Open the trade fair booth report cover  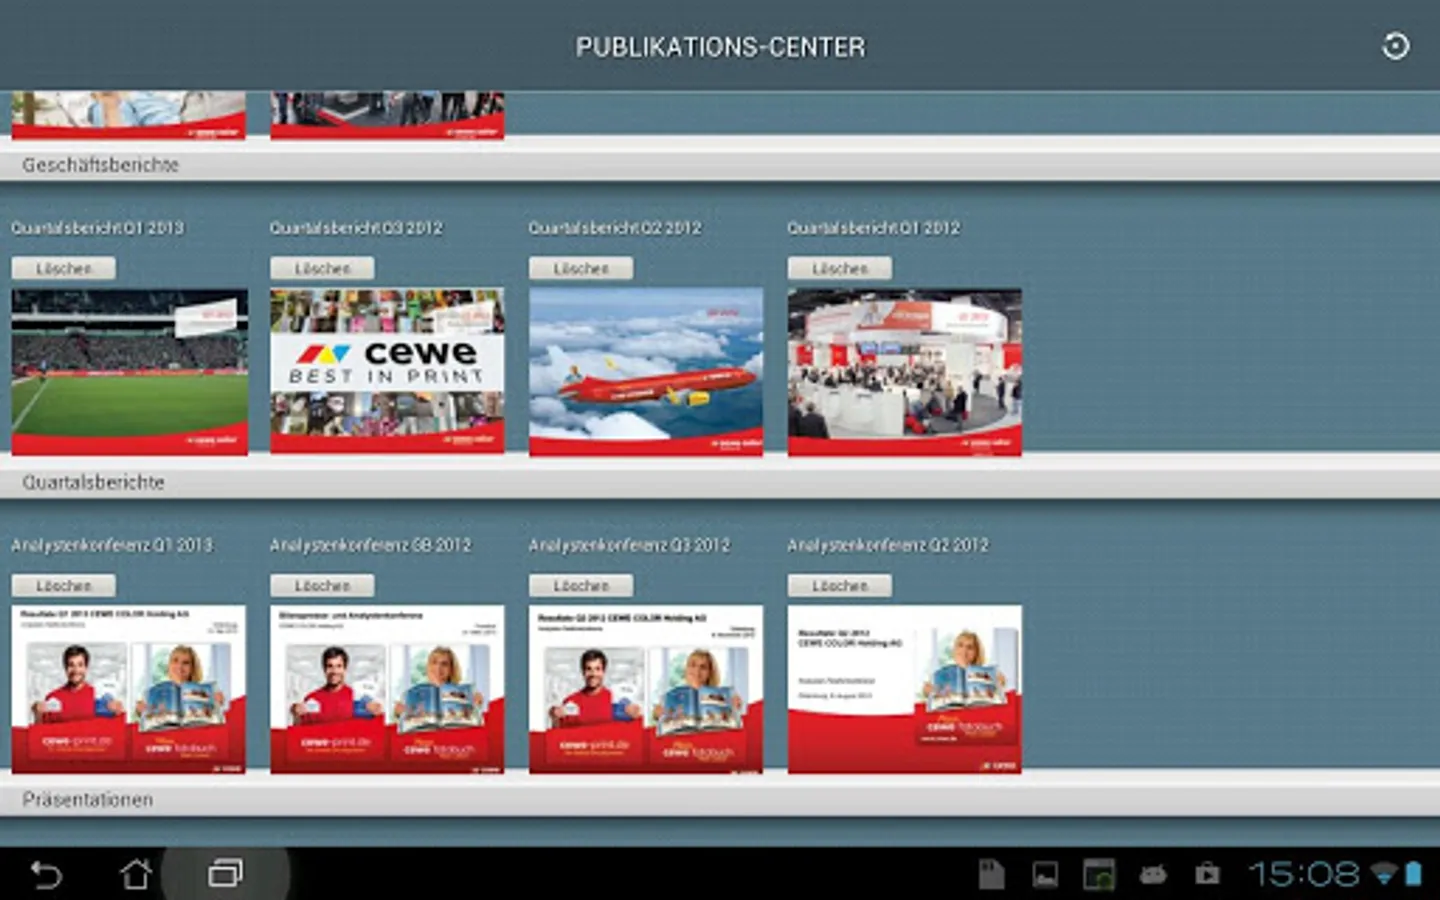pos(905,372)
